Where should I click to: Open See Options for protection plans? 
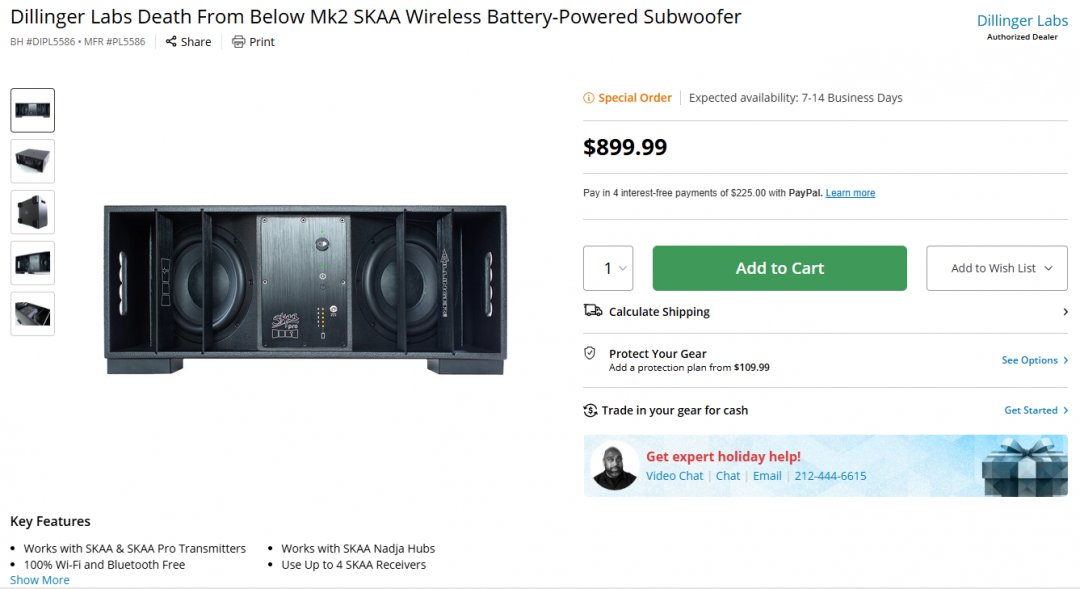(x=1034, y=360)
